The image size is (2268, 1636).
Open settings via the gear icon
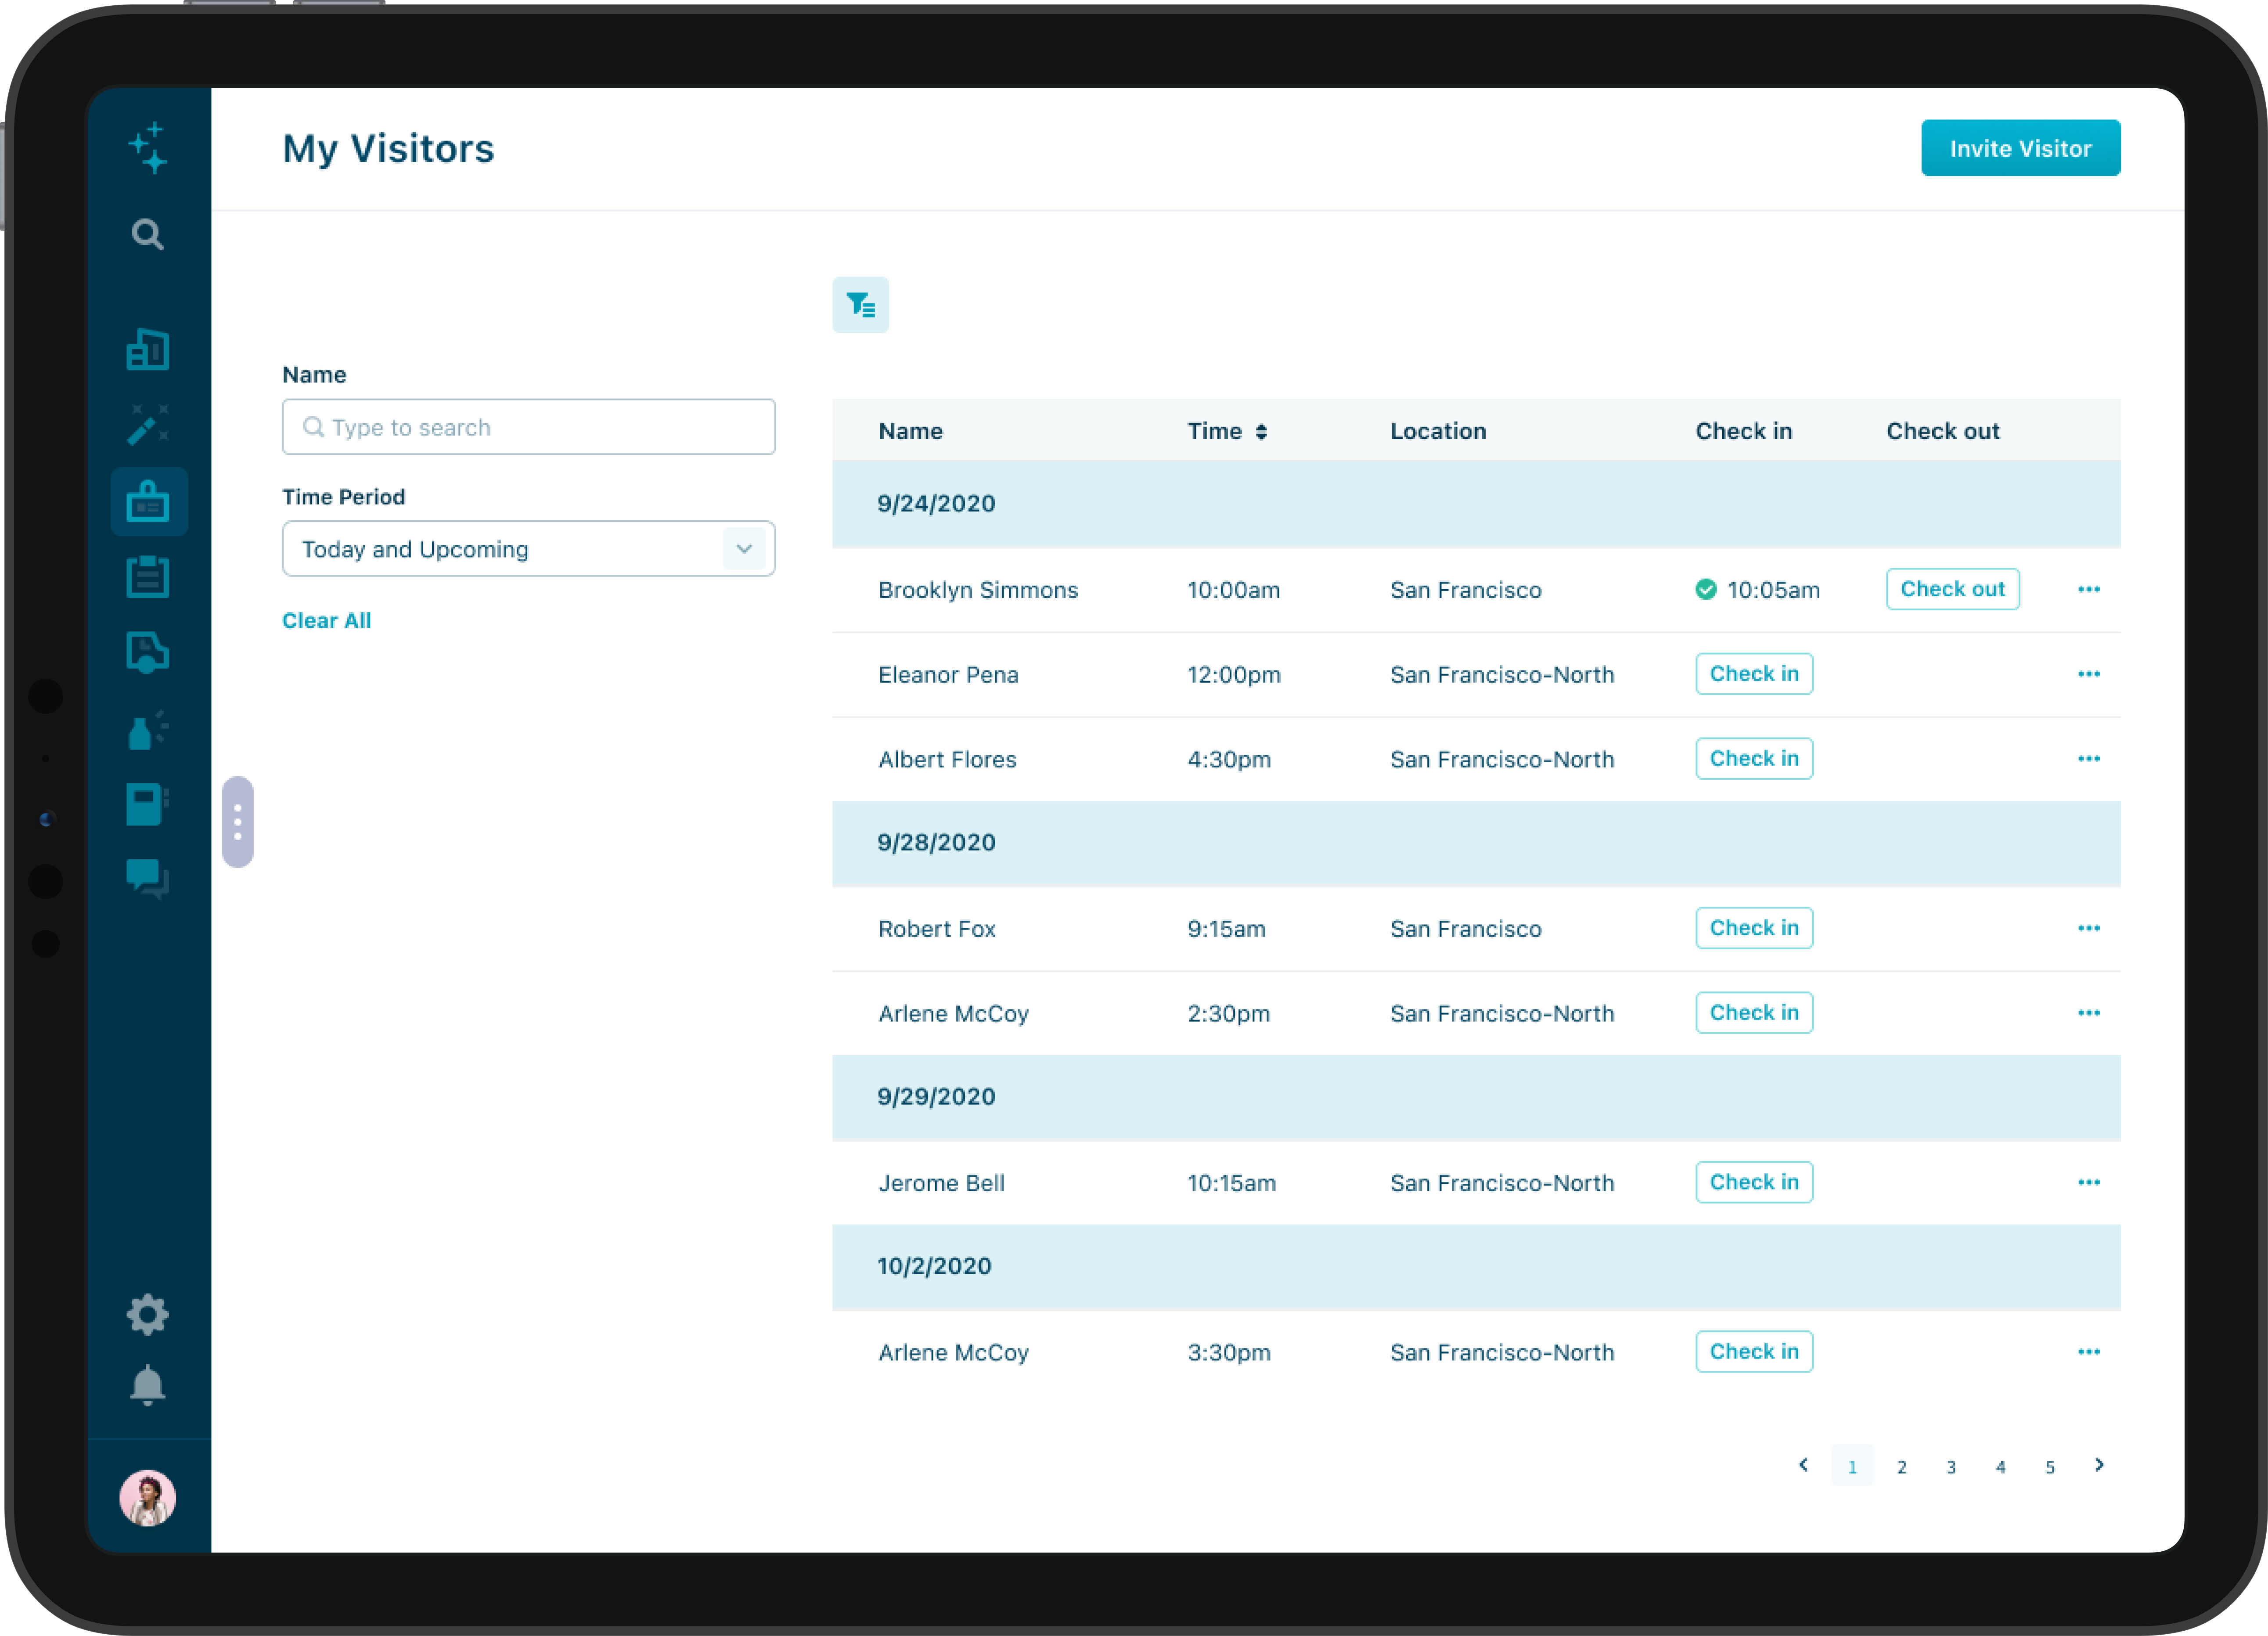pyautogui.click(x=148, y=1314)
